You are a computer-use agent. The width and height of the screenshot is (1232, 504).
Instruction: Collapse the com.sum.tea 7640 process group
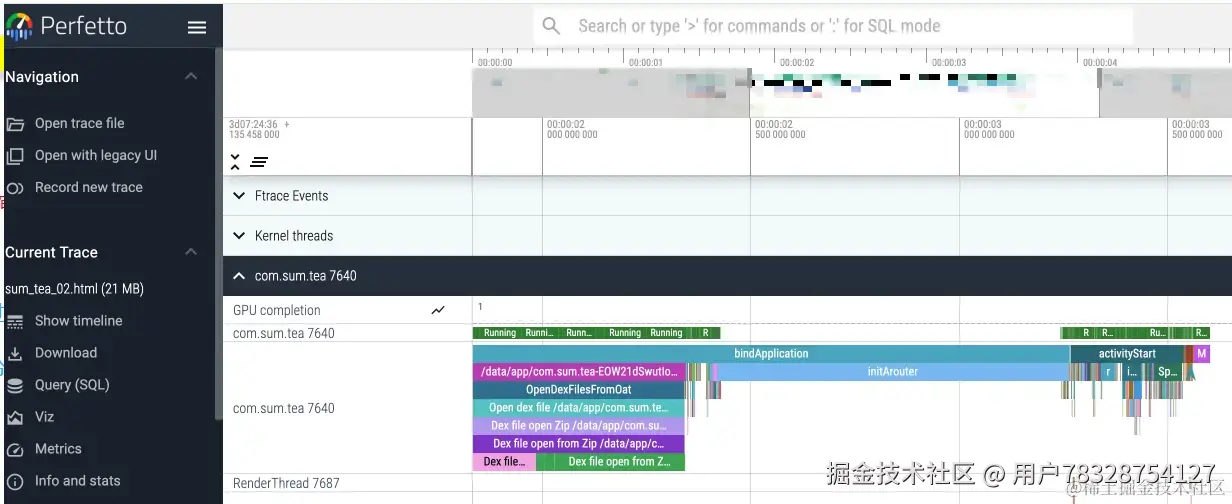[x=239, y=276]
